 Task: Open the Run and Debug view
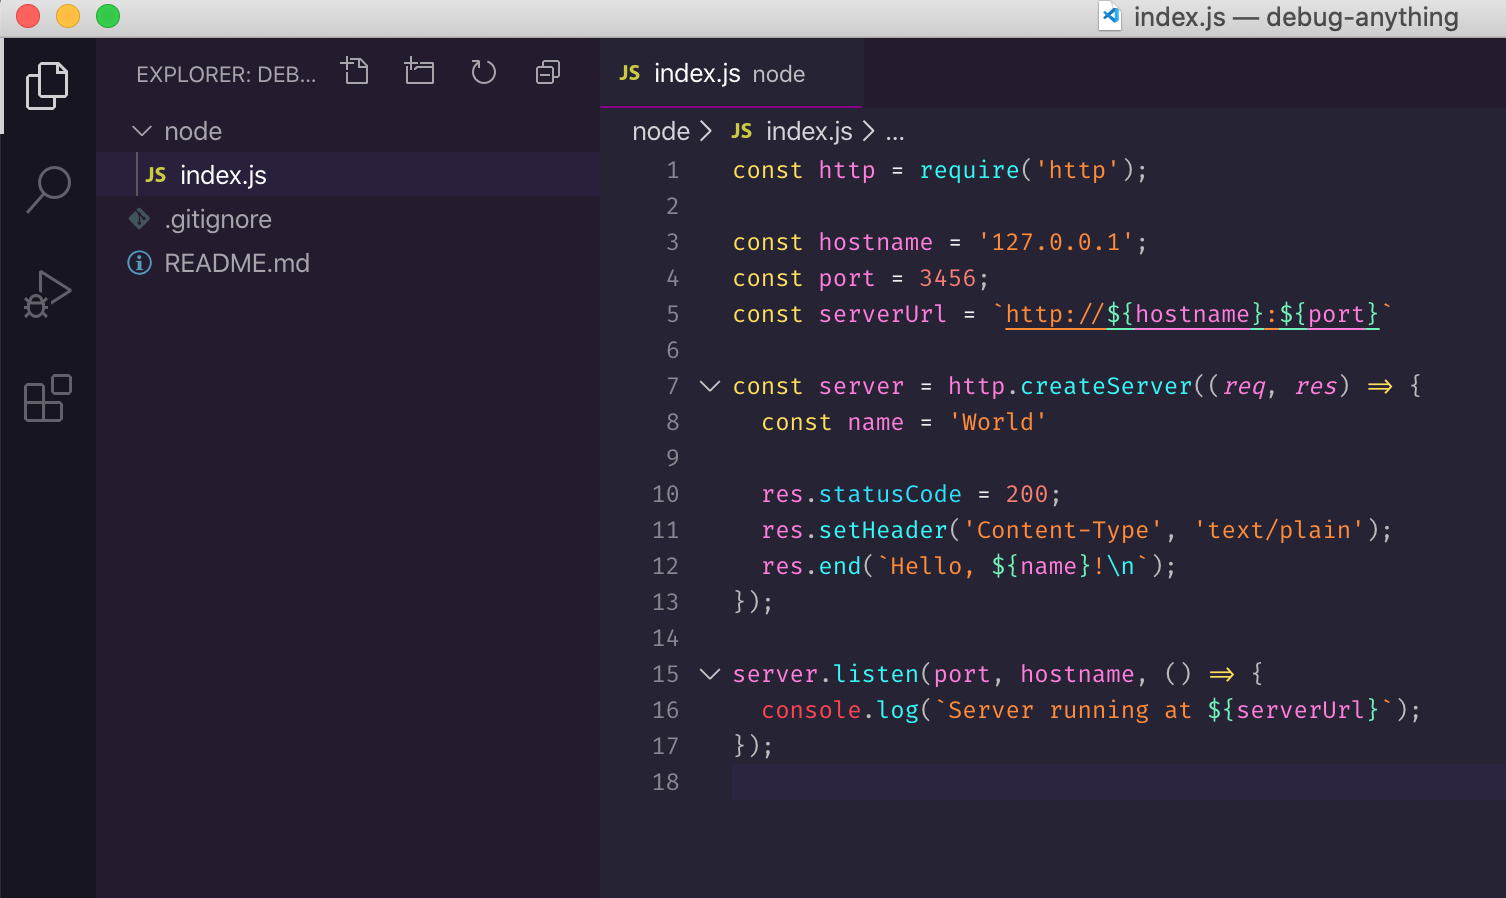(47, 292)
